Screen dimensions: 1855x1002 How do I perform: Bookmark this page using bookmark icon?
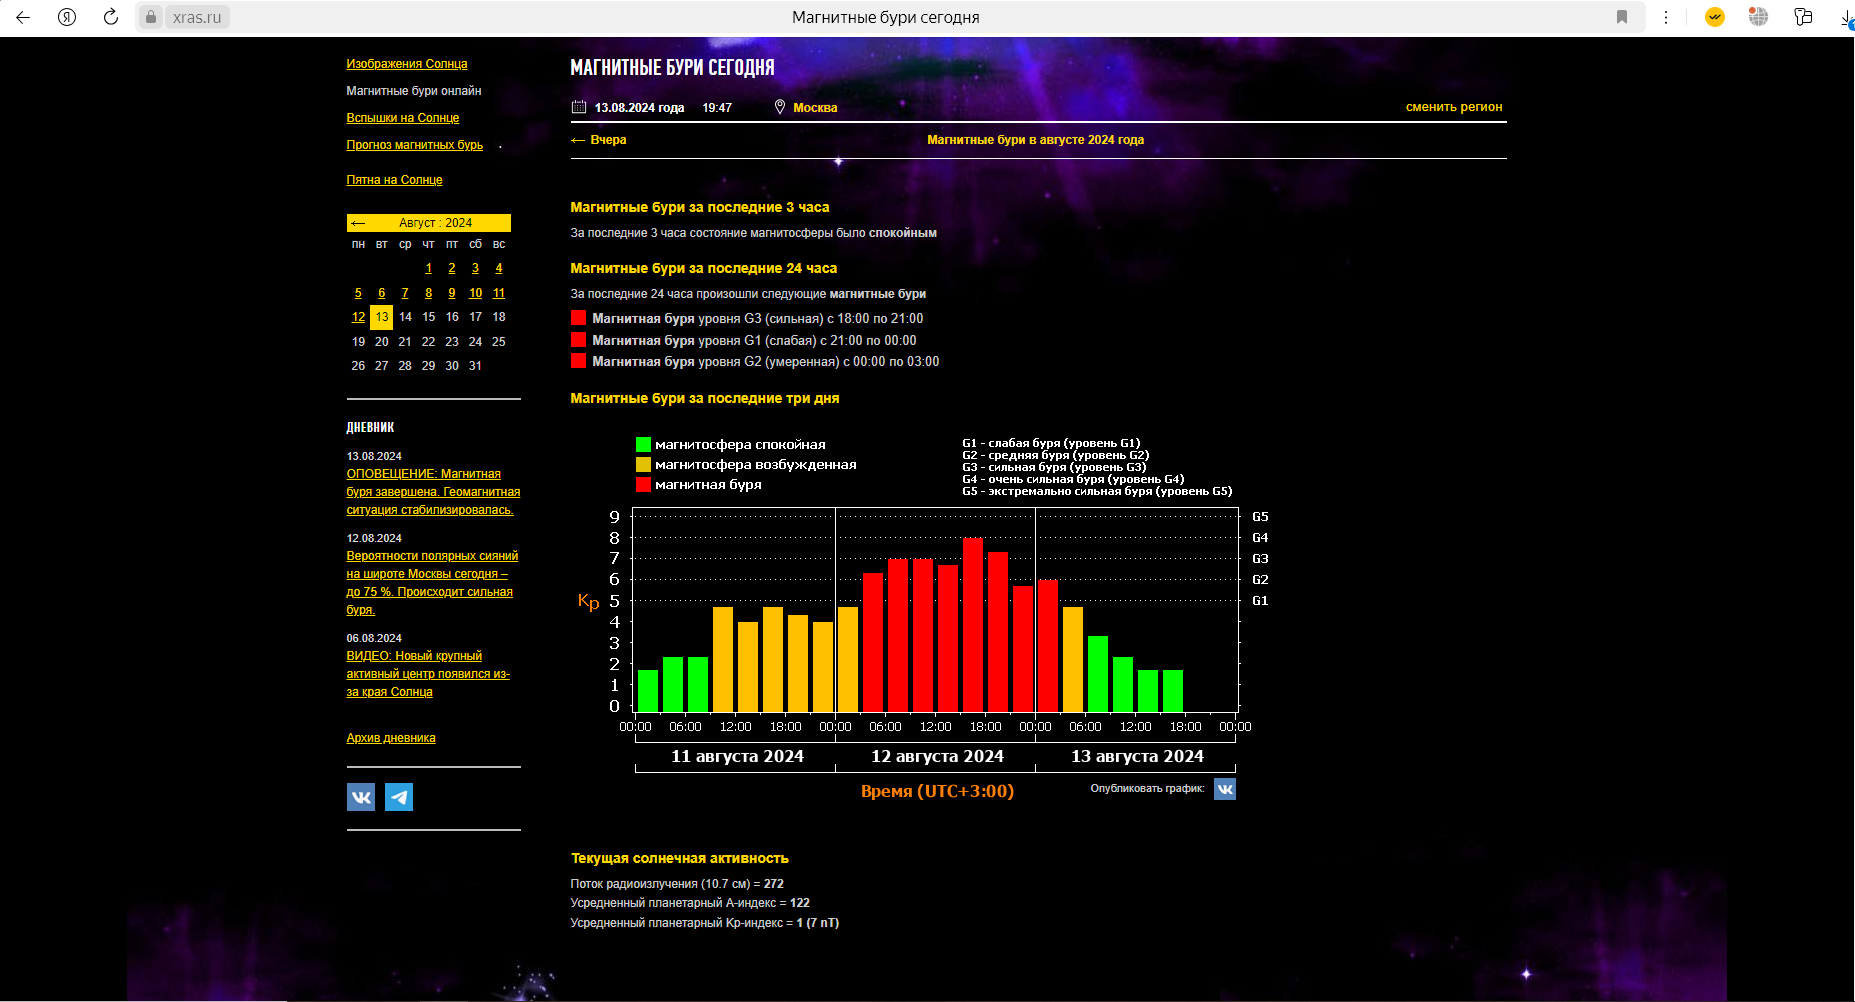pos(1622,17)
